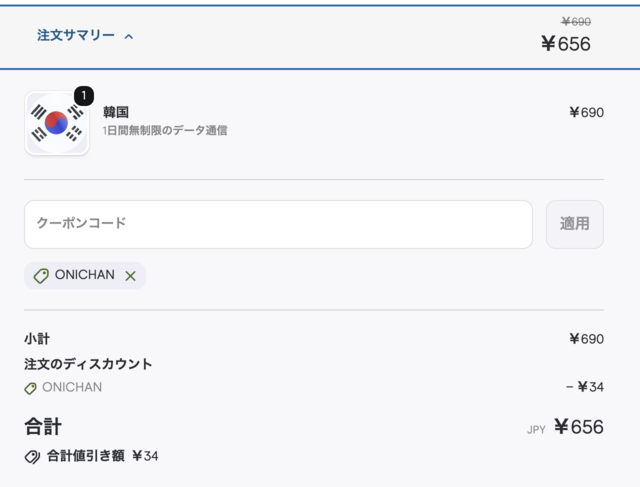Click the 1日間無制限のデータ通信 description

tap(165, 130)
